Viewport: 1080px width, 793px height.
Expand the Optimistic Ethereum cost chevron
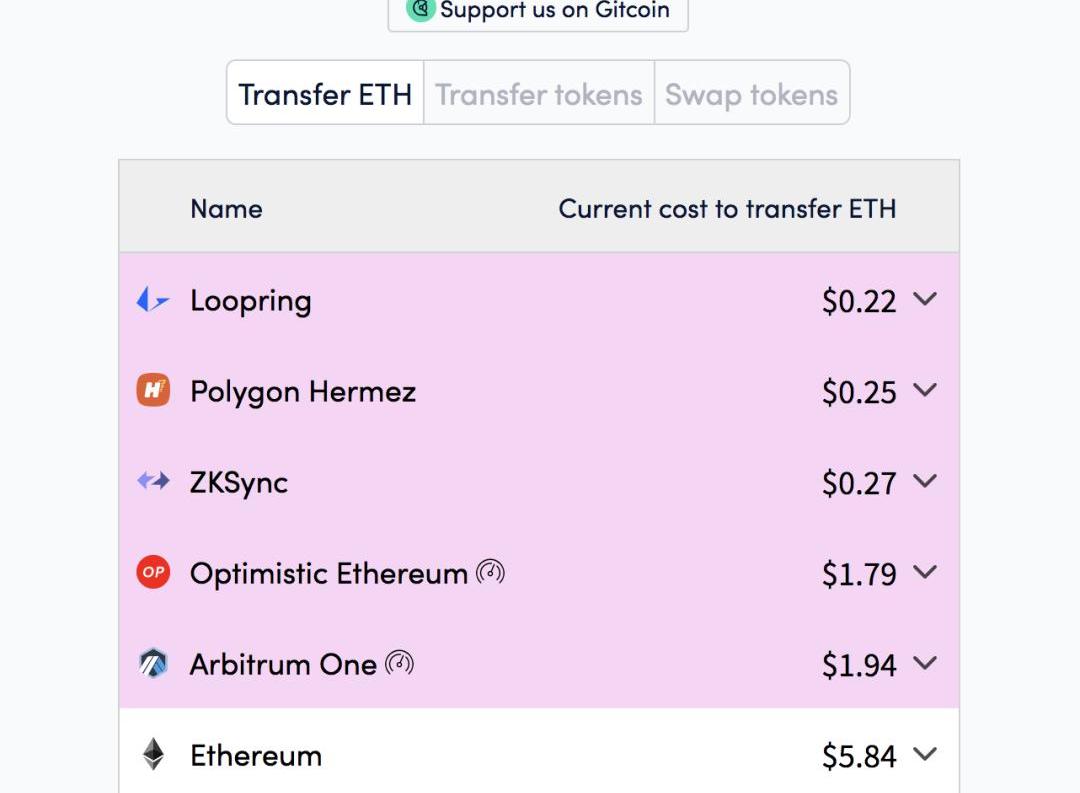[925, 572]
